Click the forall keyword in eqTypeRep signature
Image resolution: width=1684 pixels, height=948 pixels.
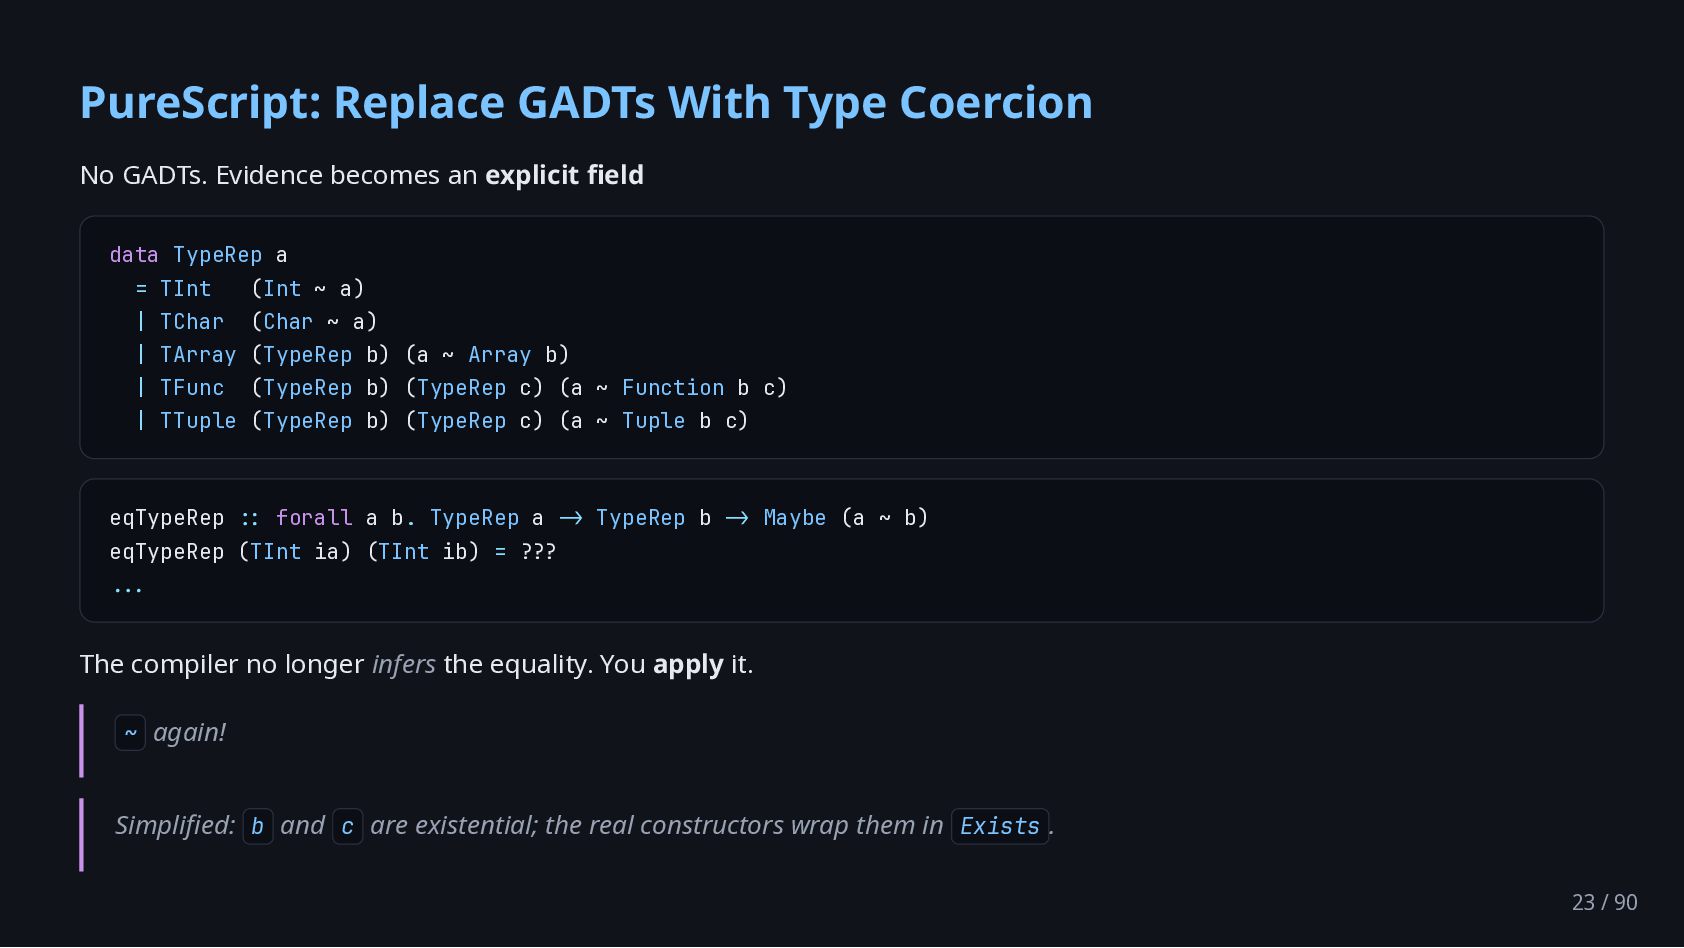pos(314,518)
